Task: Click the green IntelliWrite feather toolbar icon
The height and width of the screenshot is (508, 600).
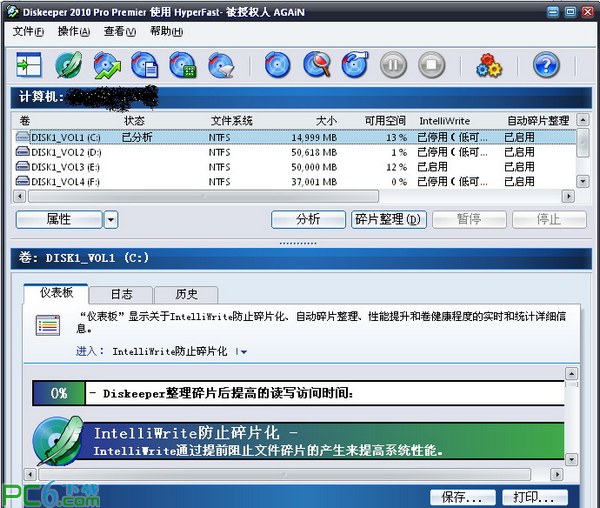Action: click(68, 66)
